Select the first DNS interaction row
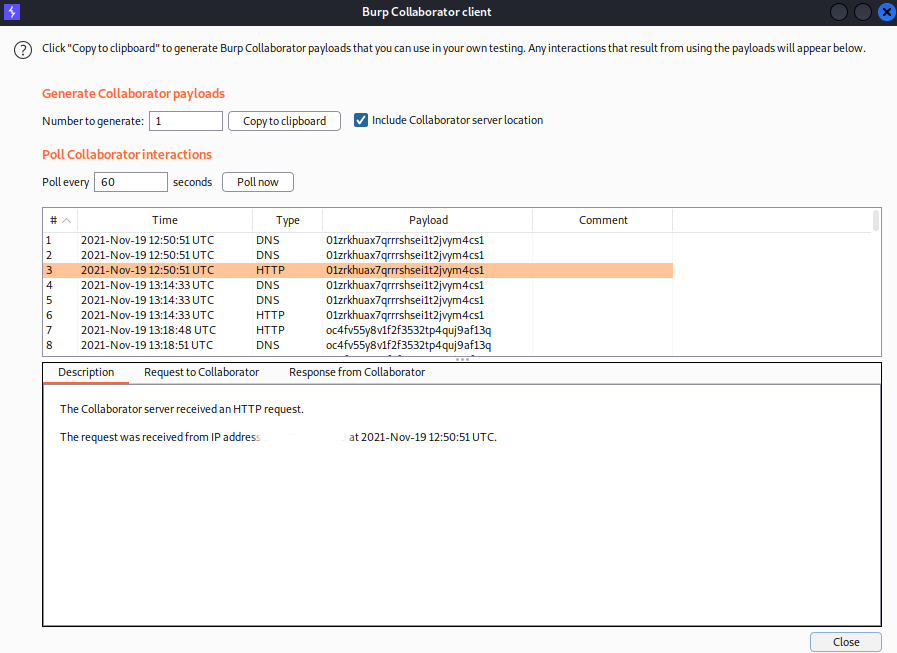Image resolution: width=897 pixels, height=653 pixels. [300, 240]
